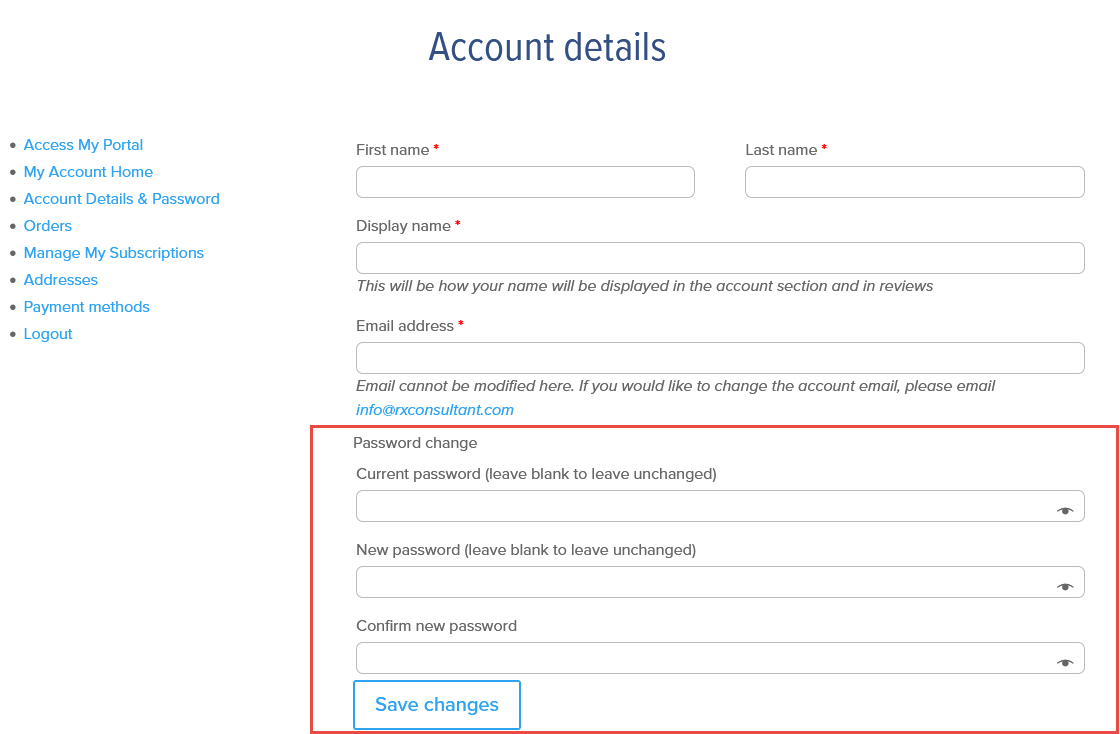
Task: Click the Save changes button
Action: 436,705
